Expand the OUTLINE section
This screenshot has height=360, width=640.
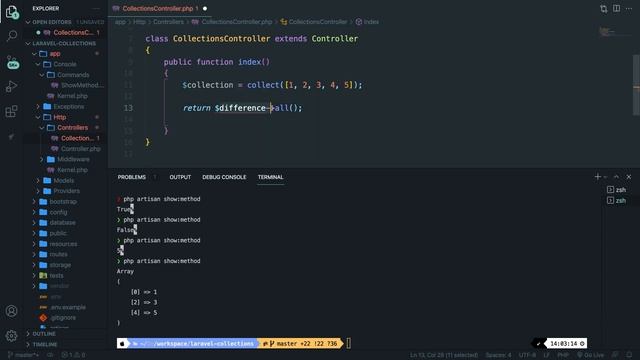28,334
